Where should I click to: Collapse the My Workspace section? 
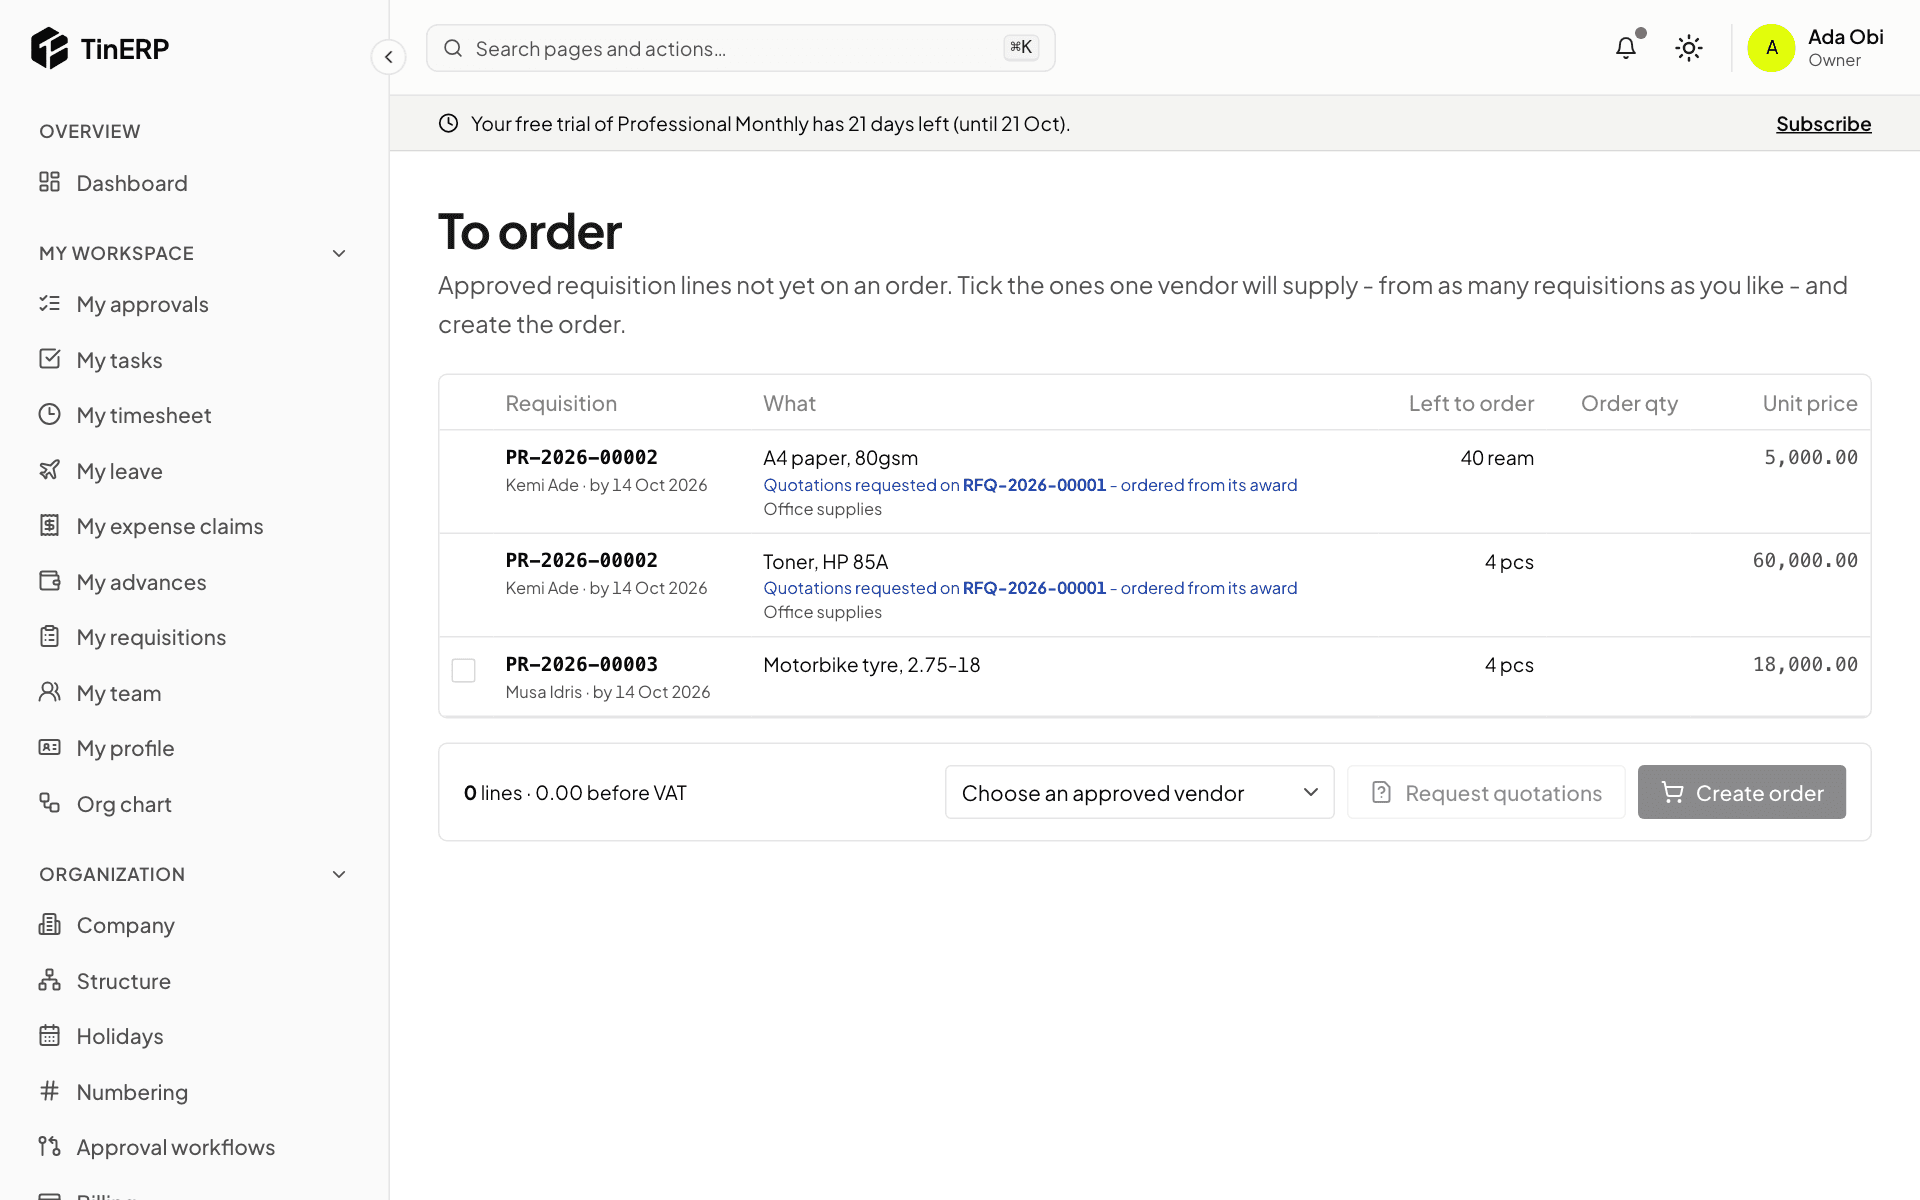[339, 254]
